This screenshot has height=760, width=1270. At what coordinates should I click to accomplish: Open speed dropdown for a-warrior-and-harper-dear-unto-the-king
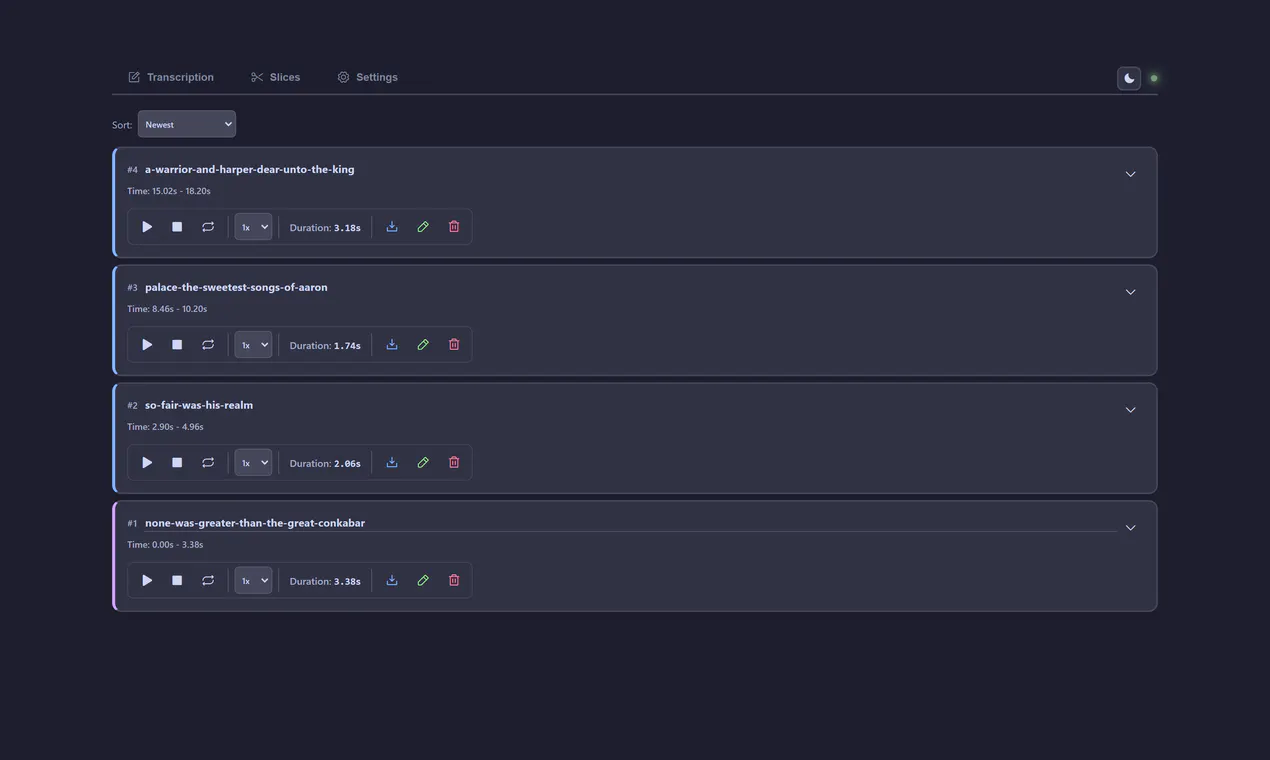pos(253,227)
